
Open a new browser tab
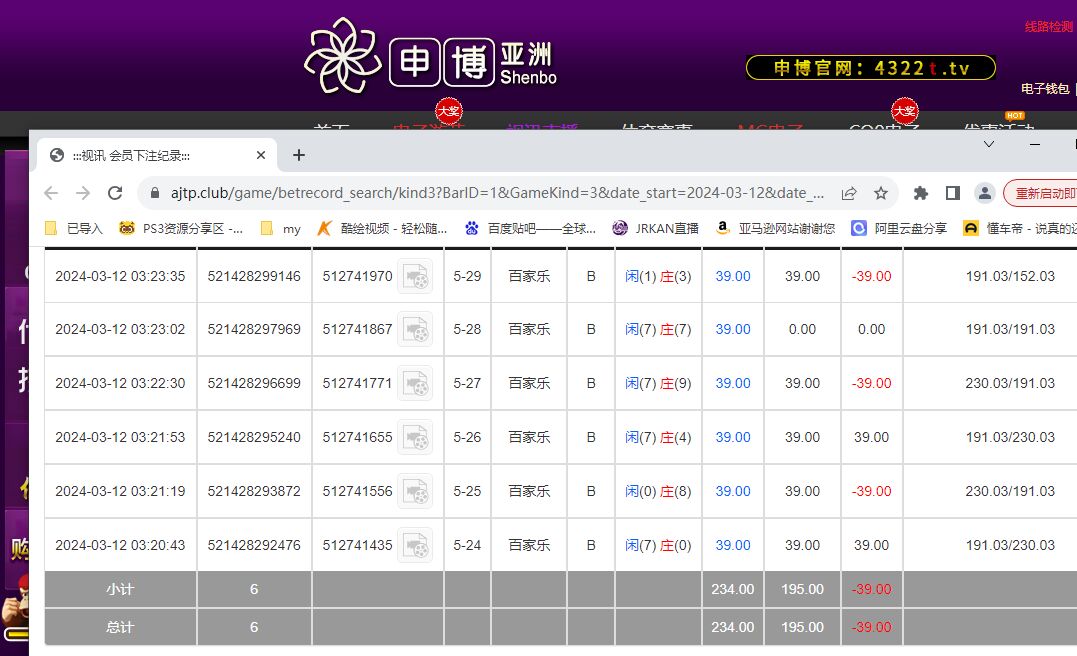298,155
